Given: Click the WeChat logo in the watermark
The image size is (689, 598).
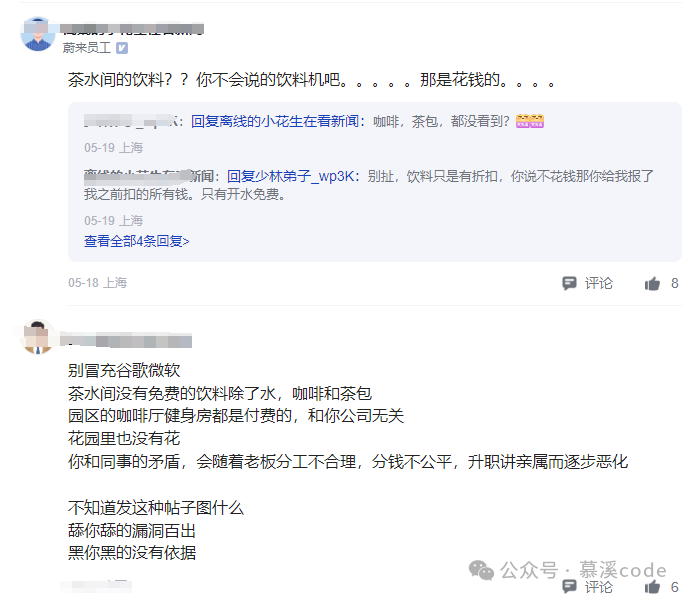Looking at the screenshot, I should [481, 570].
